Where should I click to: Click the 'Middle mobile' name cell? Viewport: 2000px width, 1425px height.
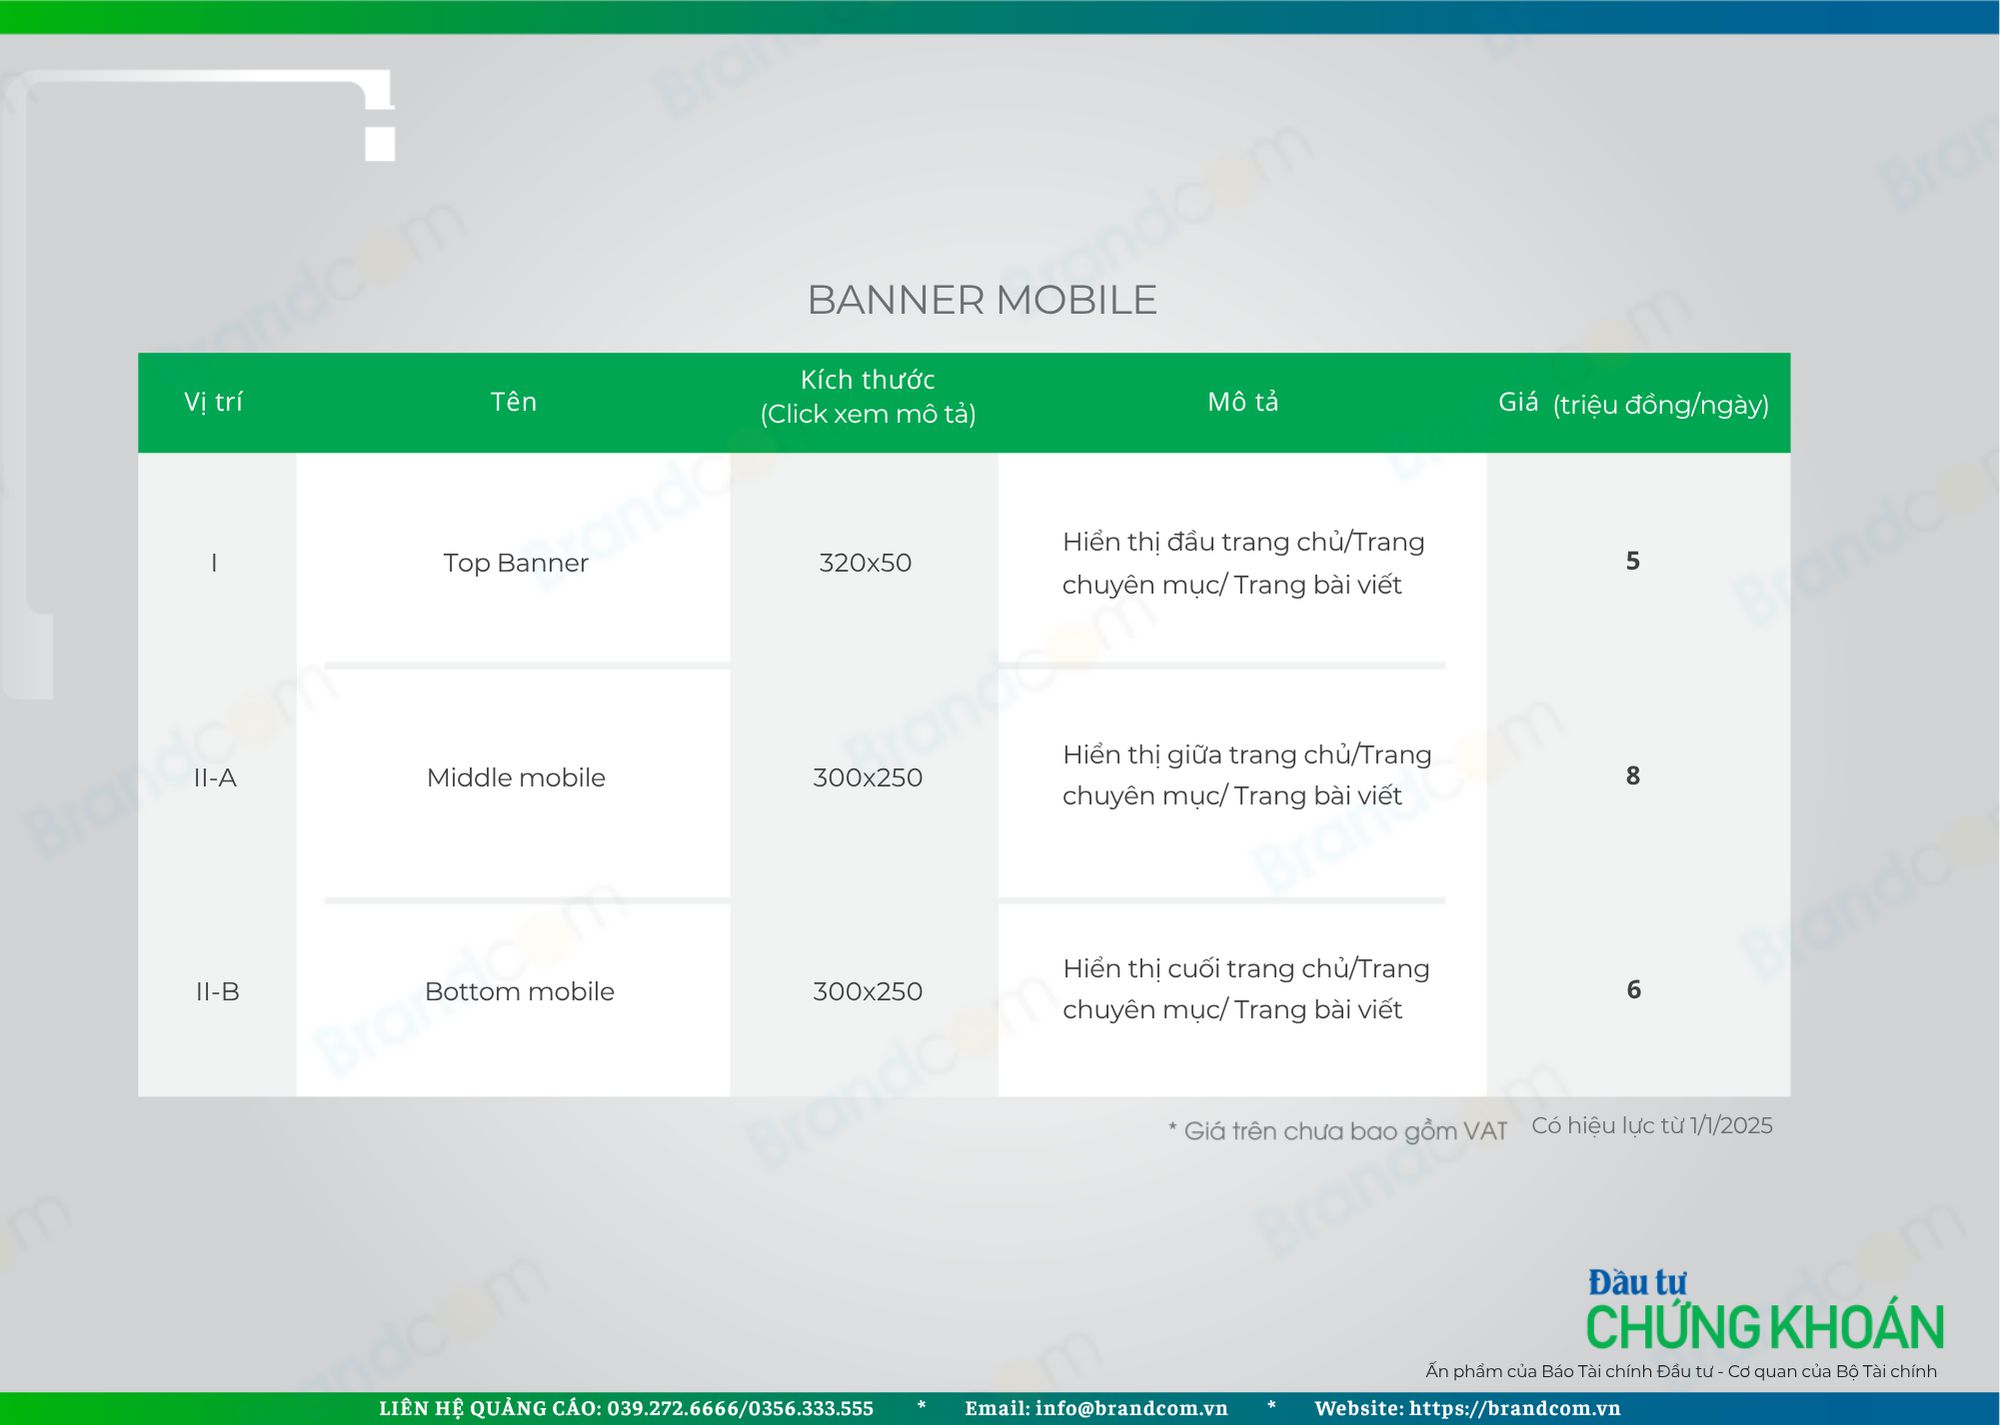pyautogui.click(x=516, y=778)
